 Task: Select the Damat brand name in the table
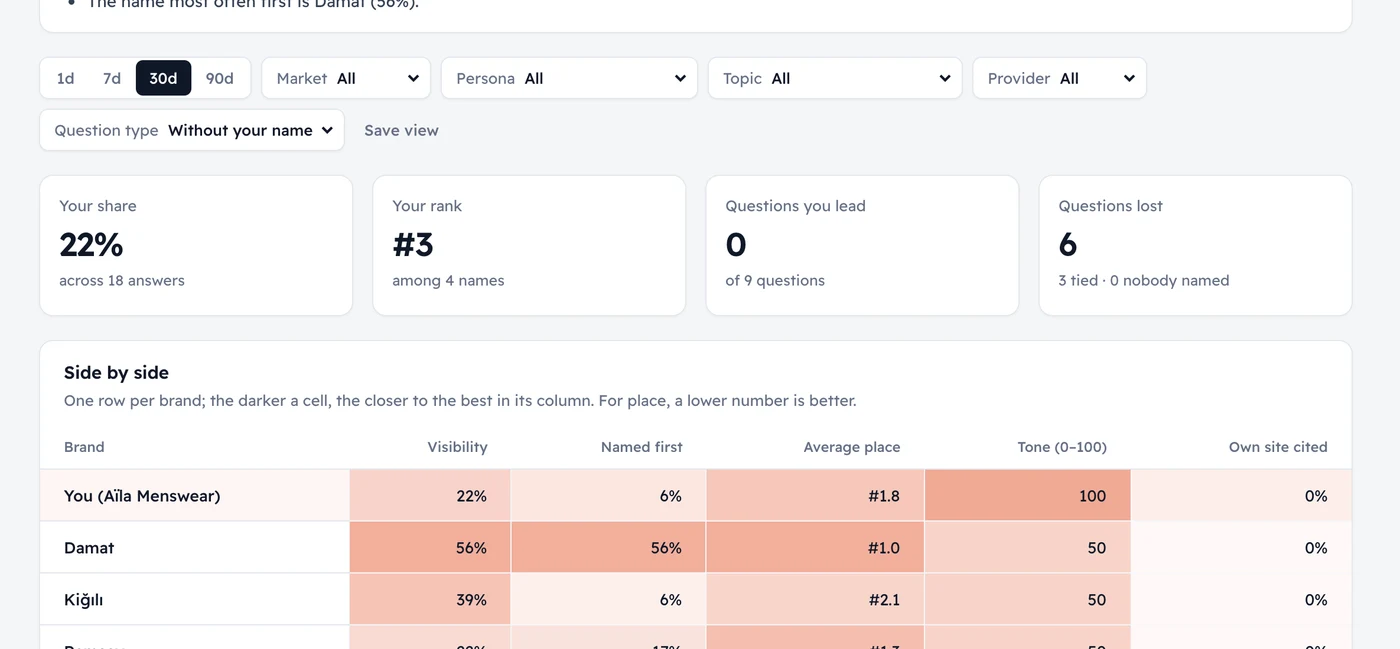click(89, 548)
